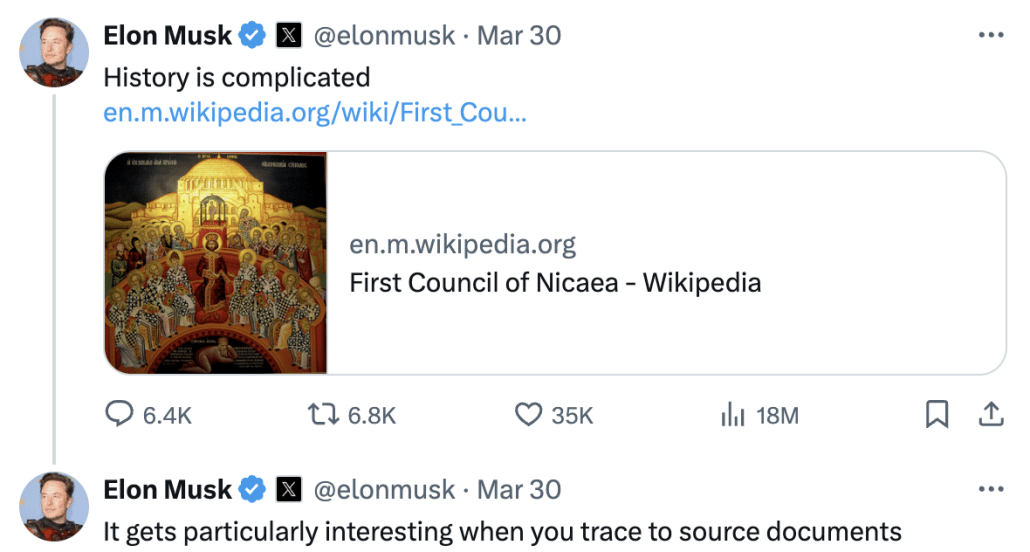Viewport: 1030px width, 552px height.
Task: Open more options on the second tweet
Action: (x=990, y=490)
